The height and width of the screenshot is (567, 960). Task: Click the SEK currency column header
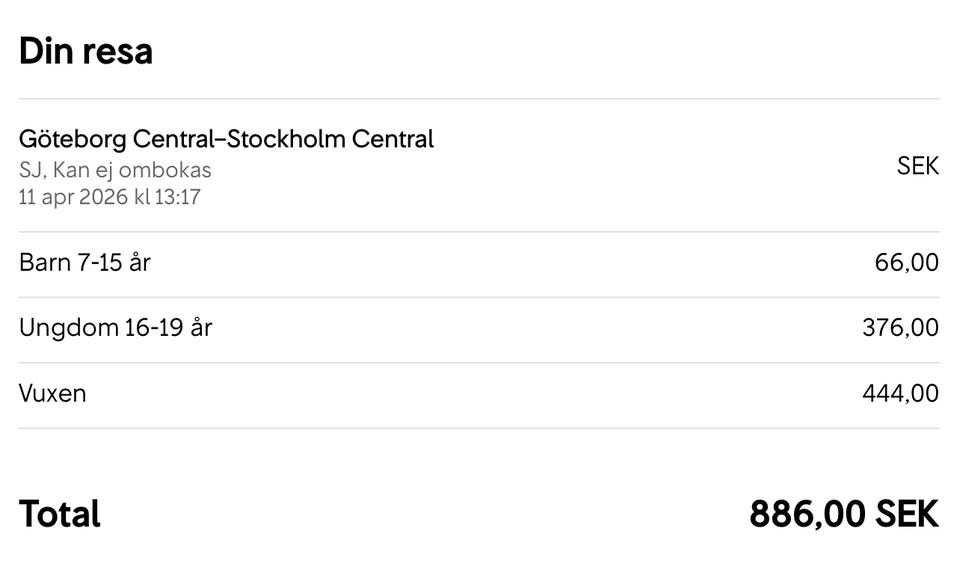coord(917,166)
